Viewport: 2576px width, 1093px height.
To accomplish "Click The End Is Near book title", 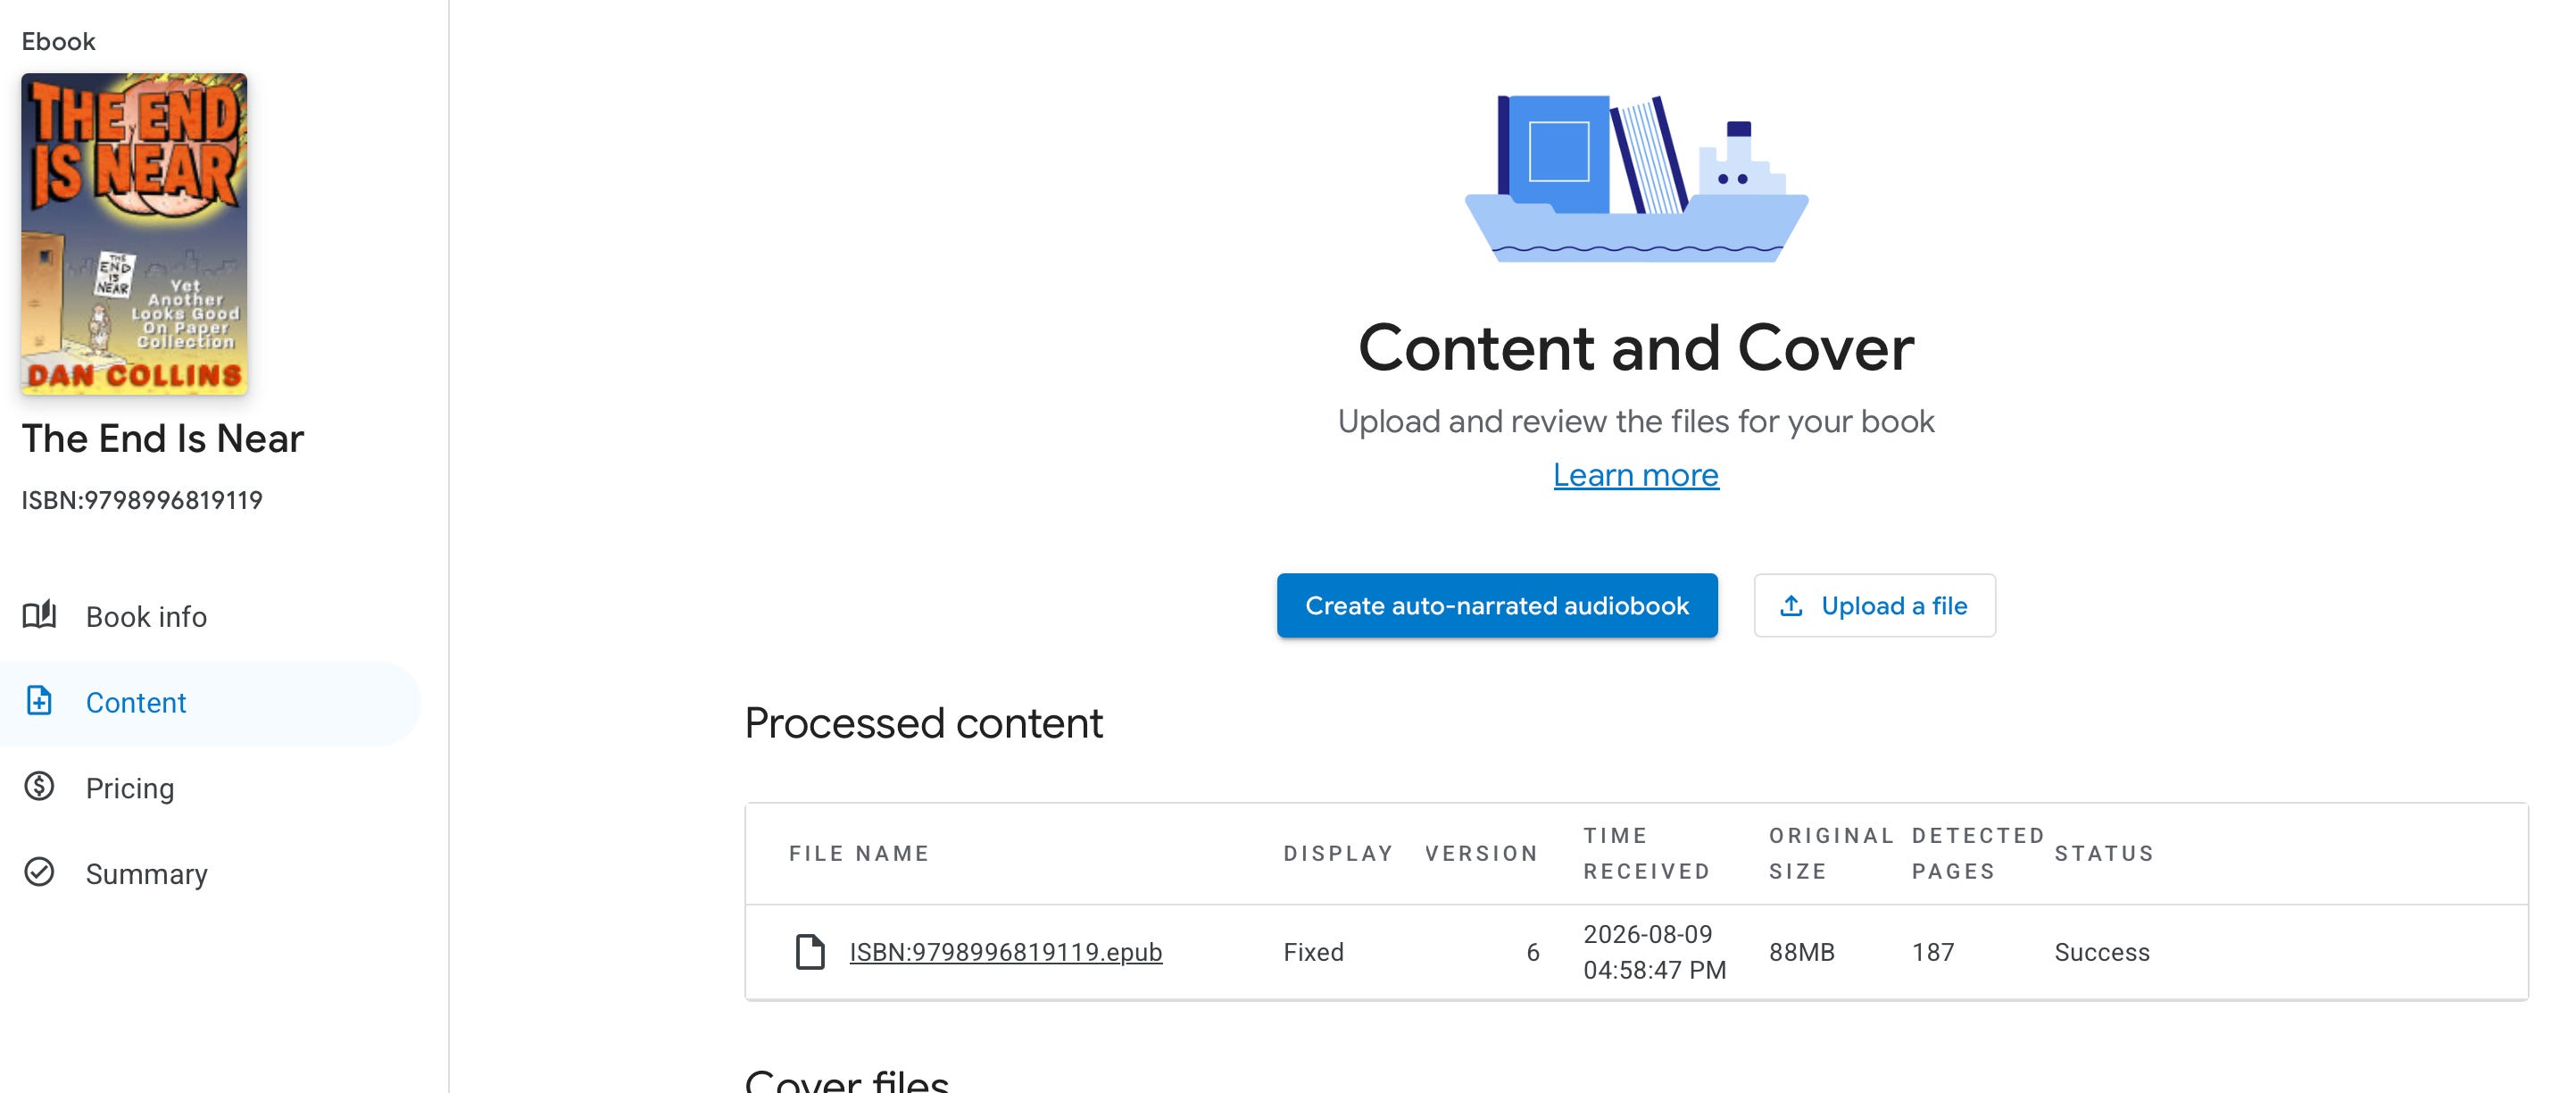I will pyautogui.click(x=163, y=439).
